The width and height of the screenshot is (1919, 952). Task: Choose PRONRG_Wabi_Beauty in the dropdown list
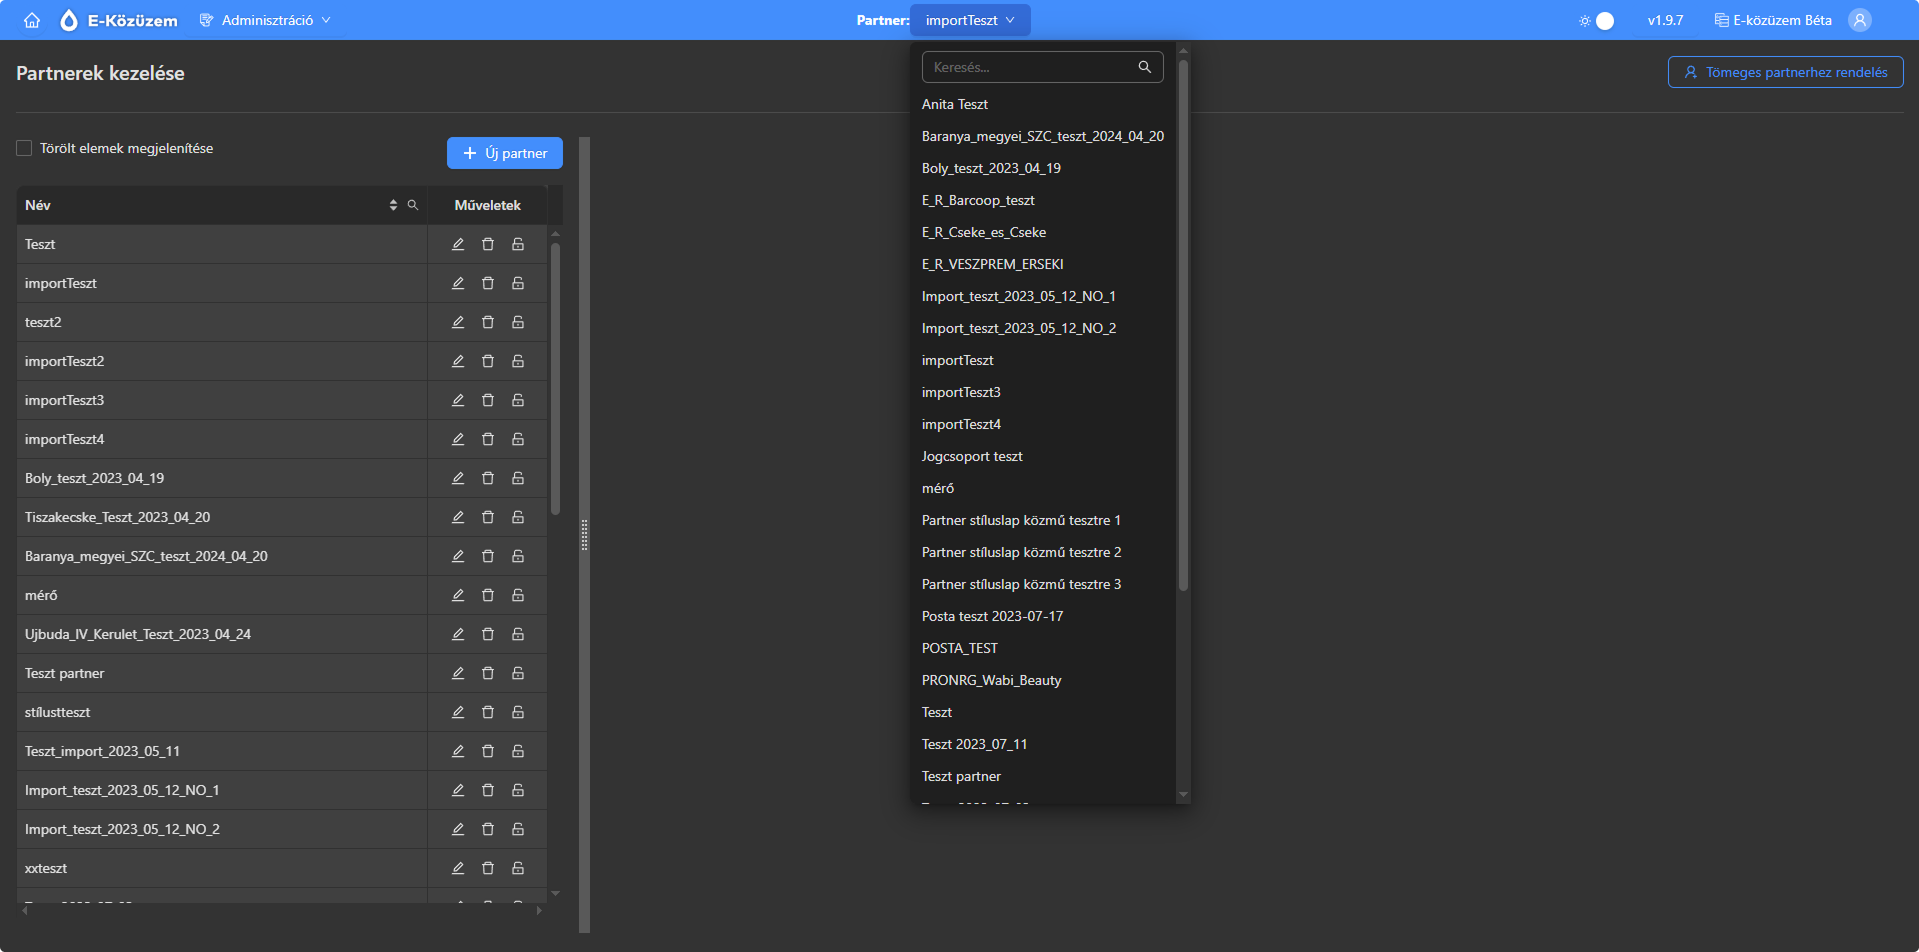coord(991,680)
